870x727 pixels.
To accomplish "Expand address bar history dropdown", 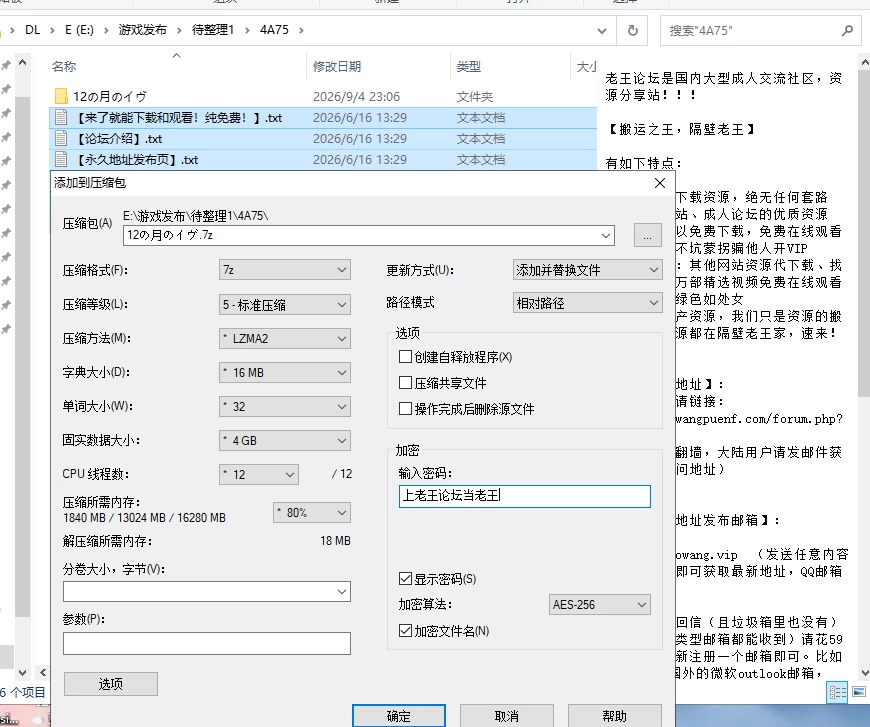I will pyautogui.click(x=601, y=31).
